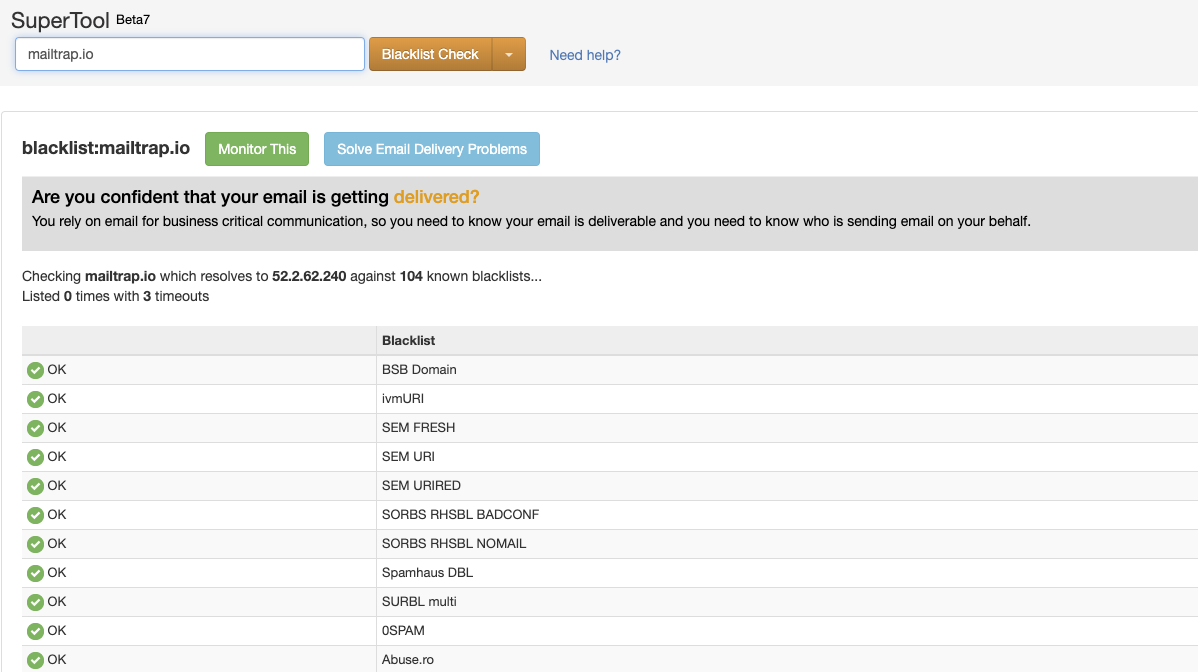Click the blacklist:mailtrap.io heading
Image resolution: width=1198 pixels, height=672 pixels.
[x=105, y=148]
